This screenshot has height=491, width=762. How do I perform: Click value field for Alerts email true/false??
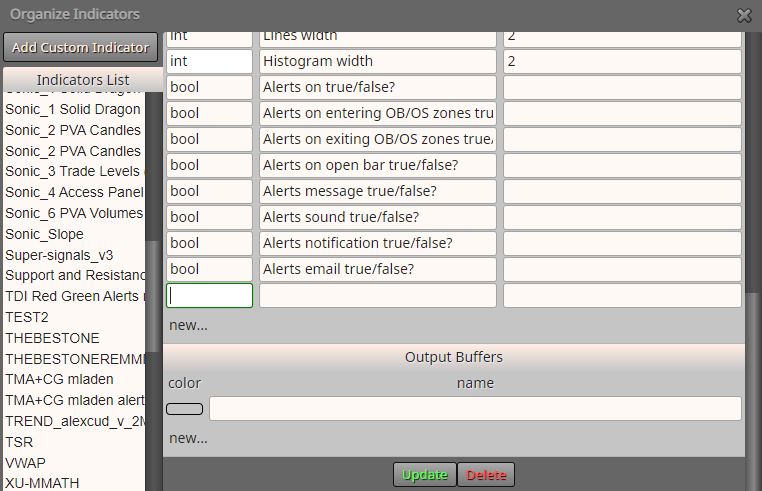pos(623,269)
